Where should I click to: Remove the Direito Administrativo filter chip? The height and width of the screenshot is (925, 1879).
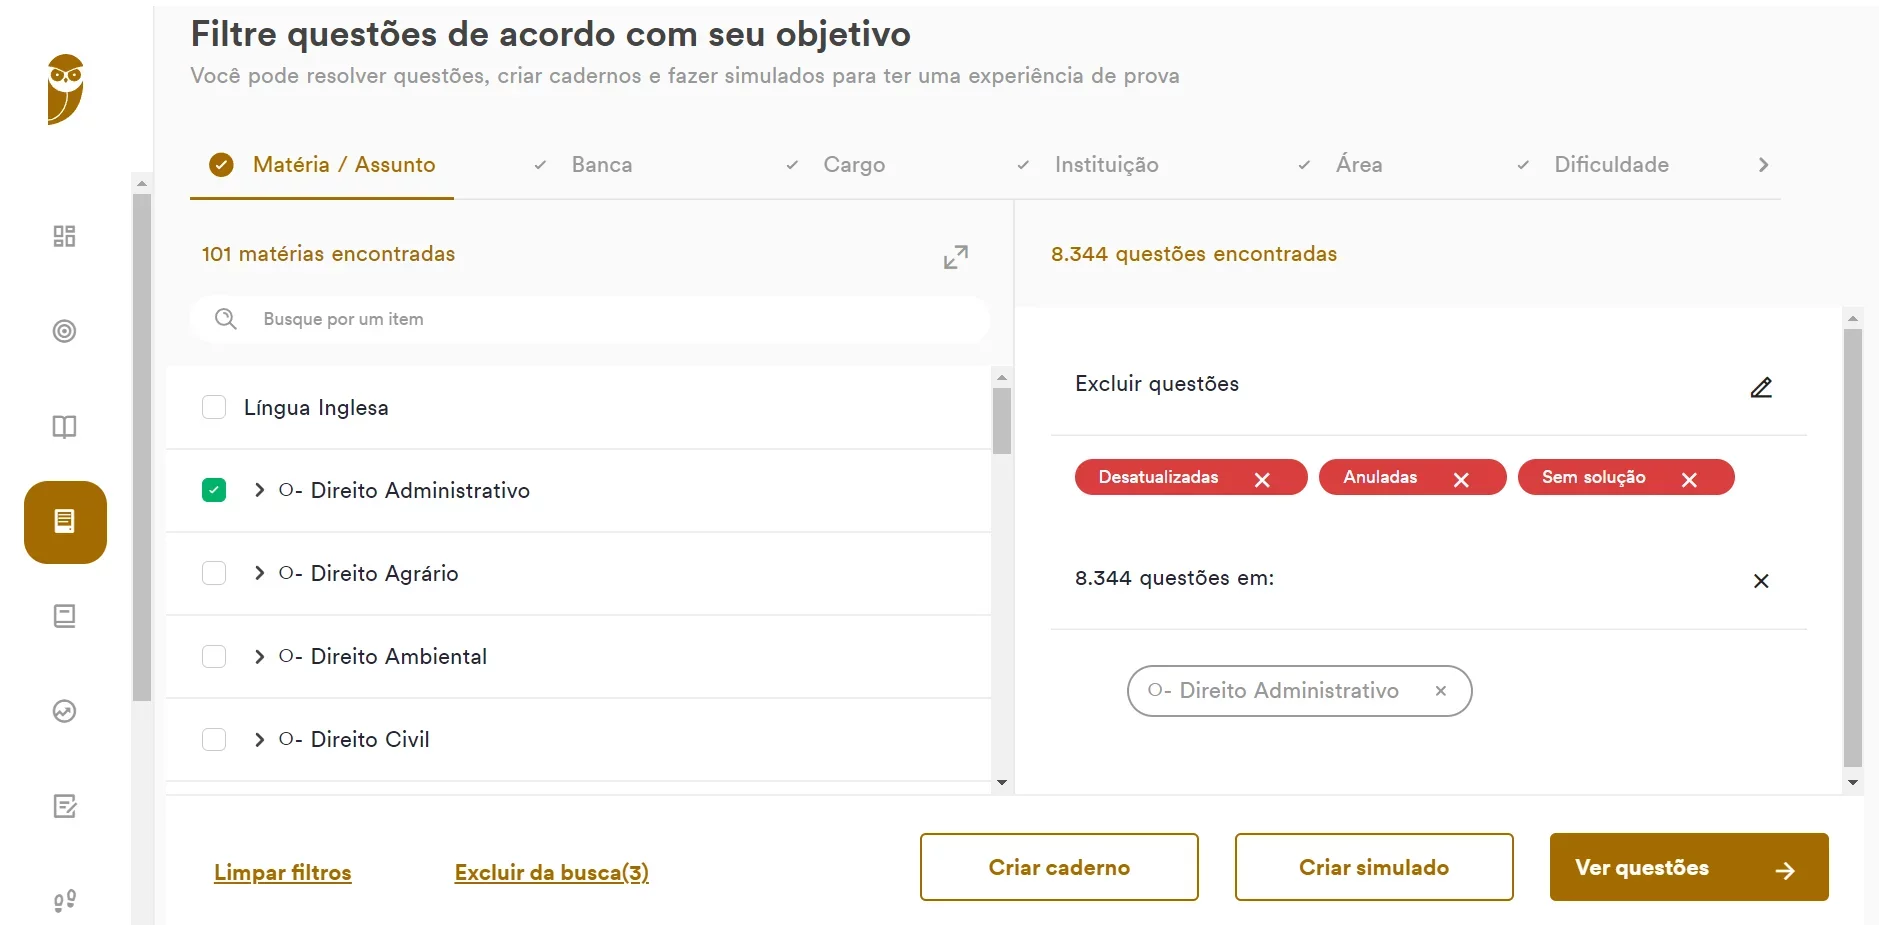pos(1440,690)
